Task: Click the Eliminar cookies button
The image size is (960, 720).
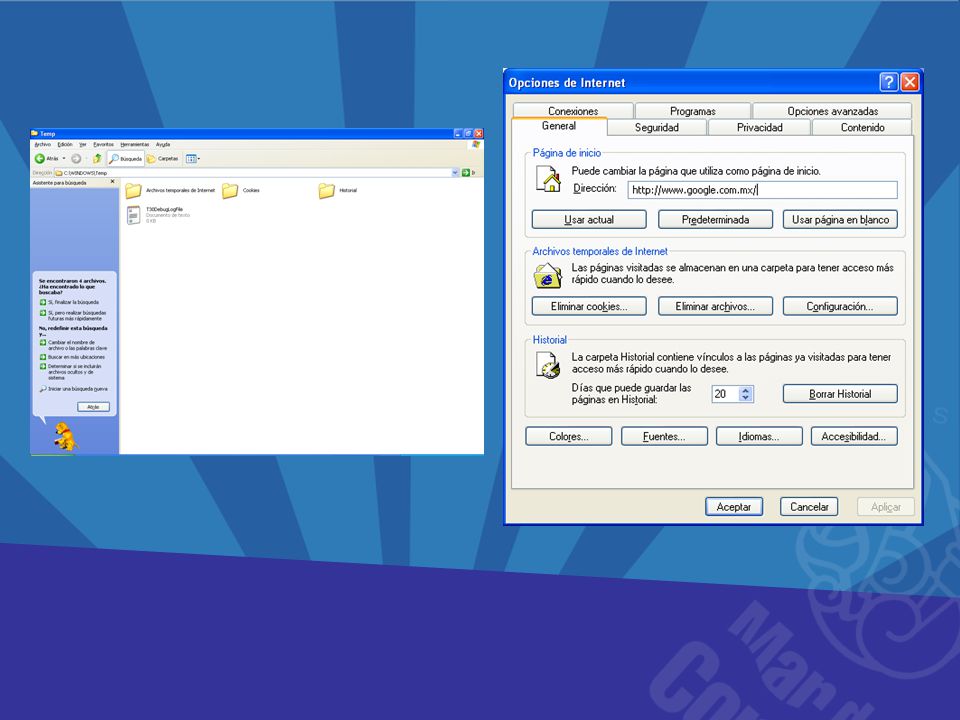Action: tap(589, 306)
